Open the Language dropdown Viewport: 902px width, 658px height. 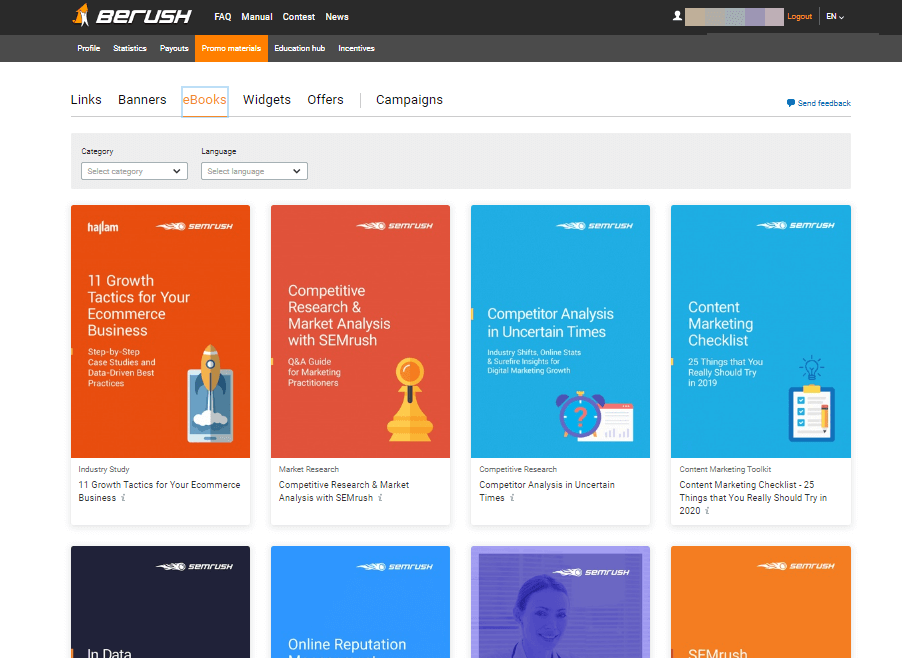point(254,171)
